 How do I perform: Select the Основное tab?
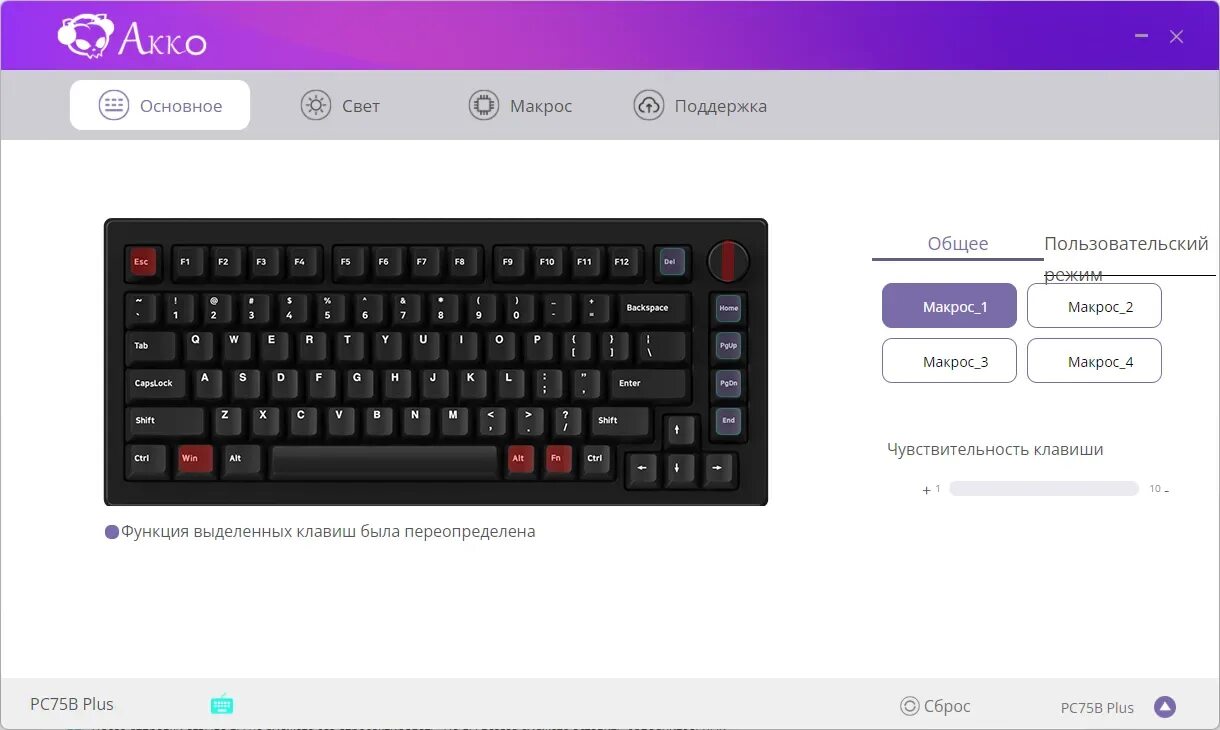(160, 105)
